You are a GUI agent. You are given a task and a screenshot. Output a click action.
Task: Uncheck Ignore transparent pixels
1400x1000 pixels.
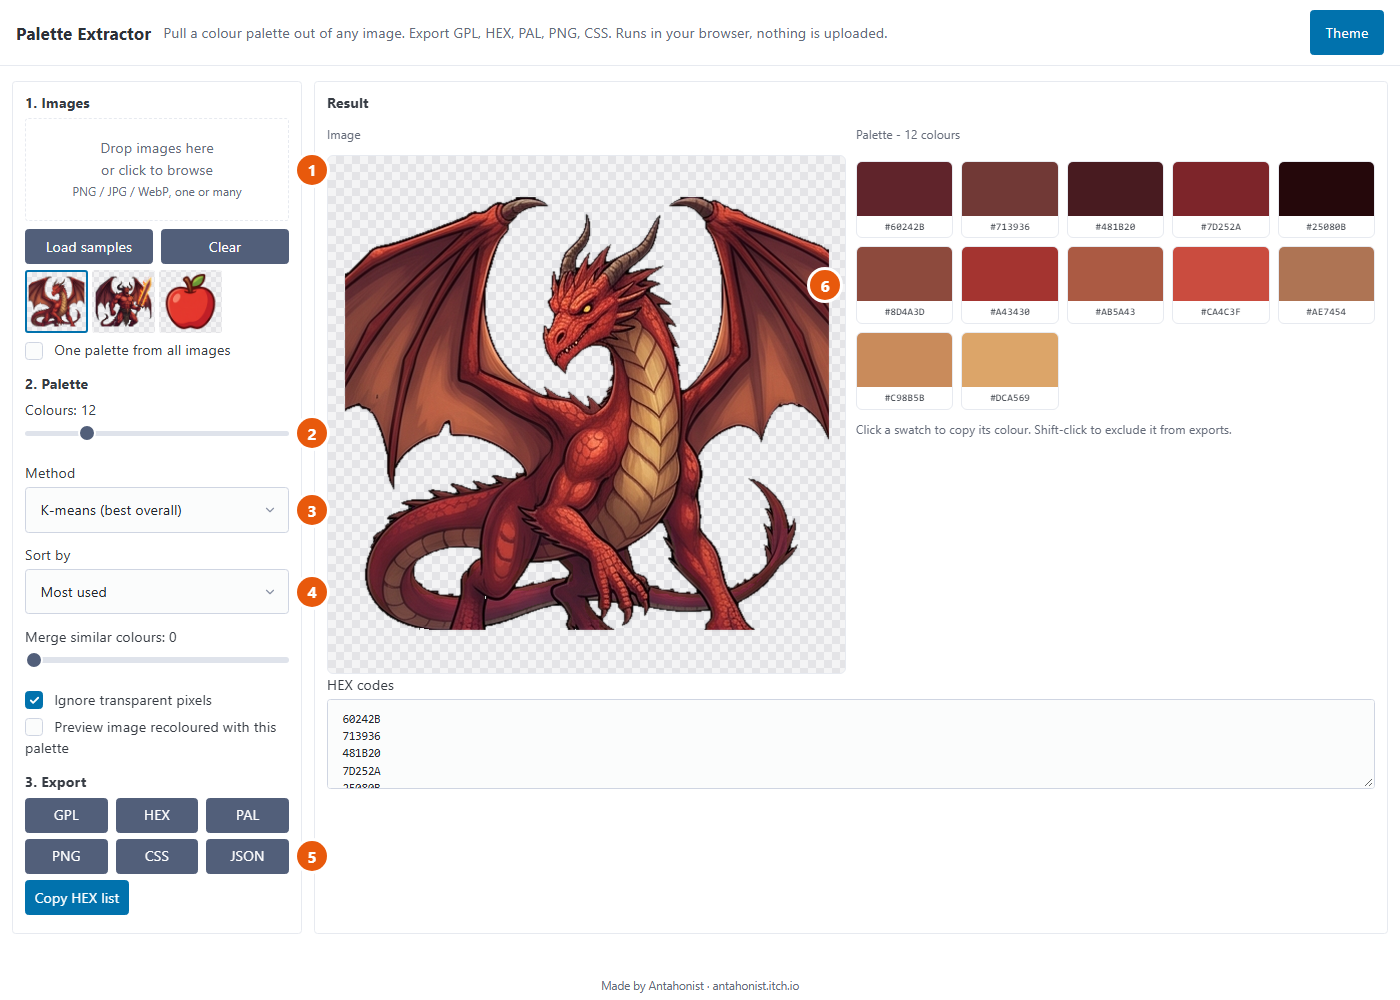point(34,700)
